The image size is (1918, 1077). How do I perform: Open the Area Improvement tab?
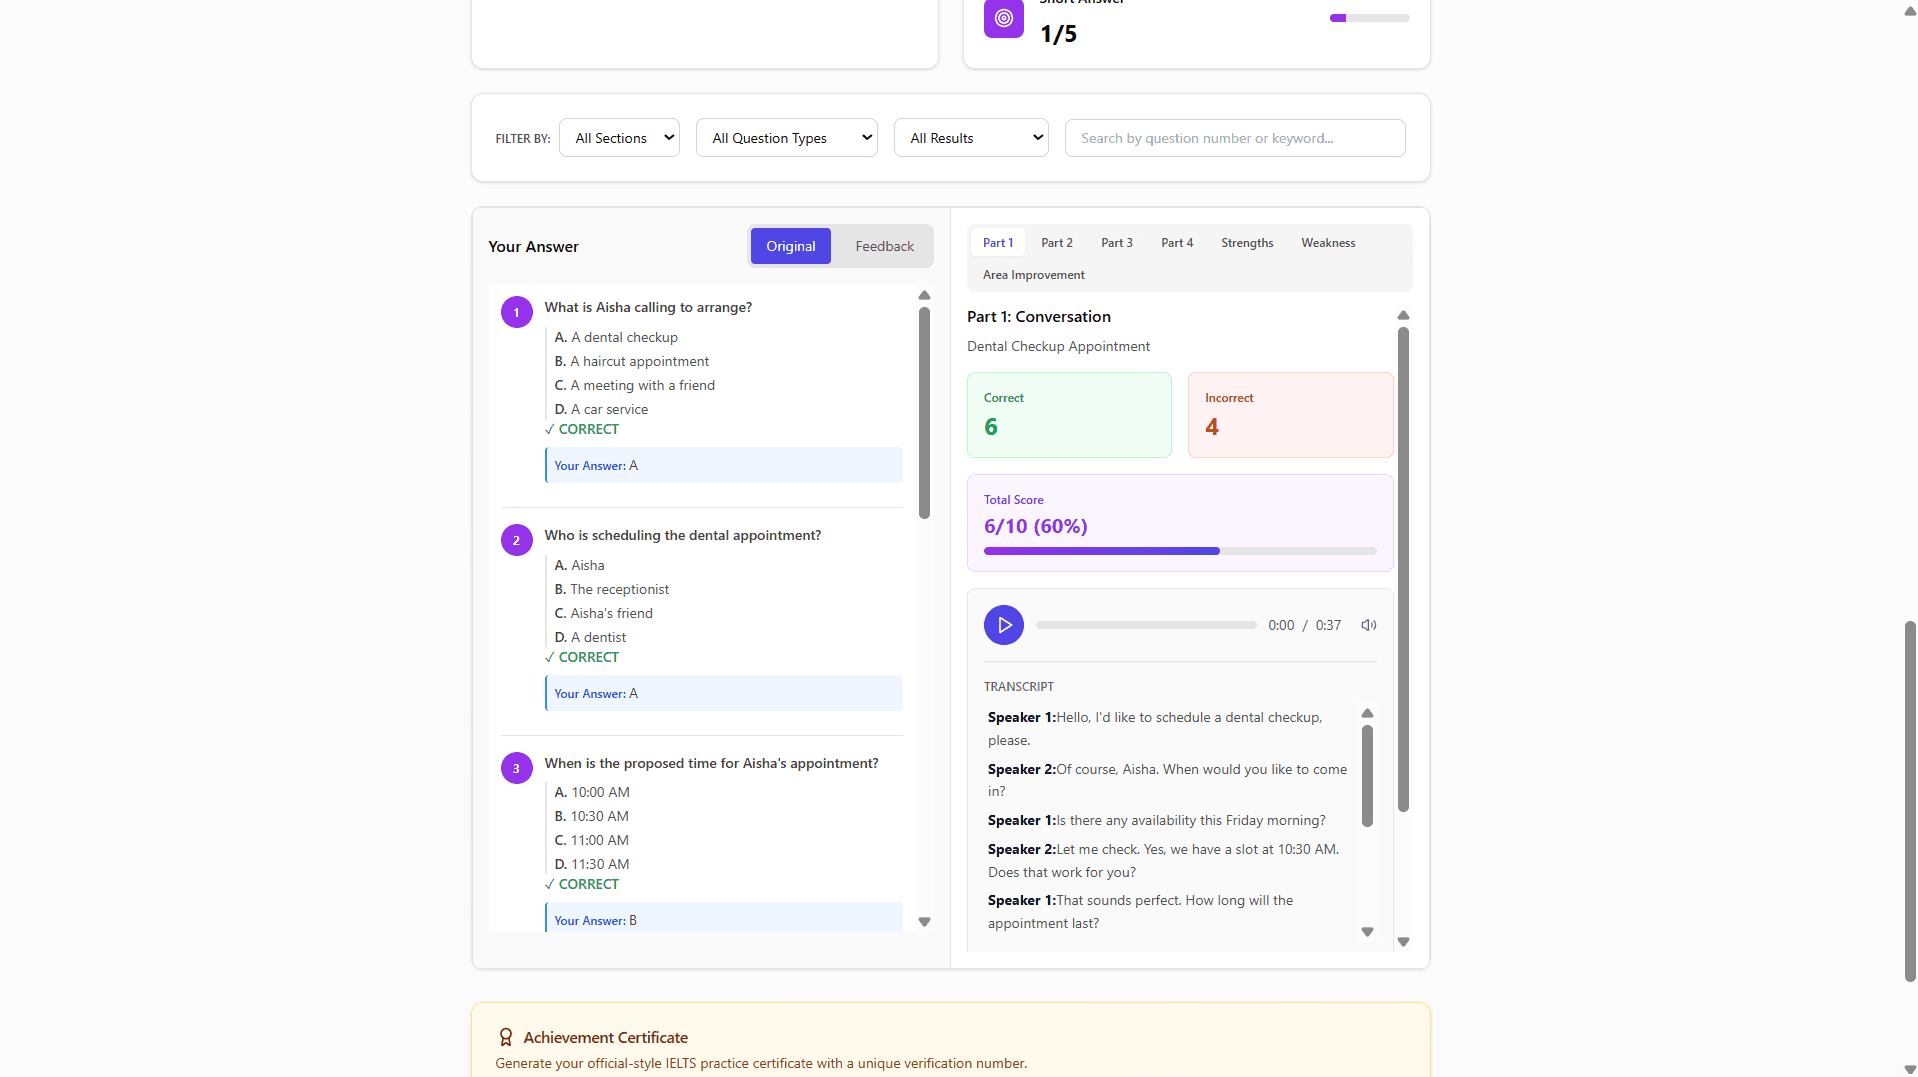[x=1033, y=275]
